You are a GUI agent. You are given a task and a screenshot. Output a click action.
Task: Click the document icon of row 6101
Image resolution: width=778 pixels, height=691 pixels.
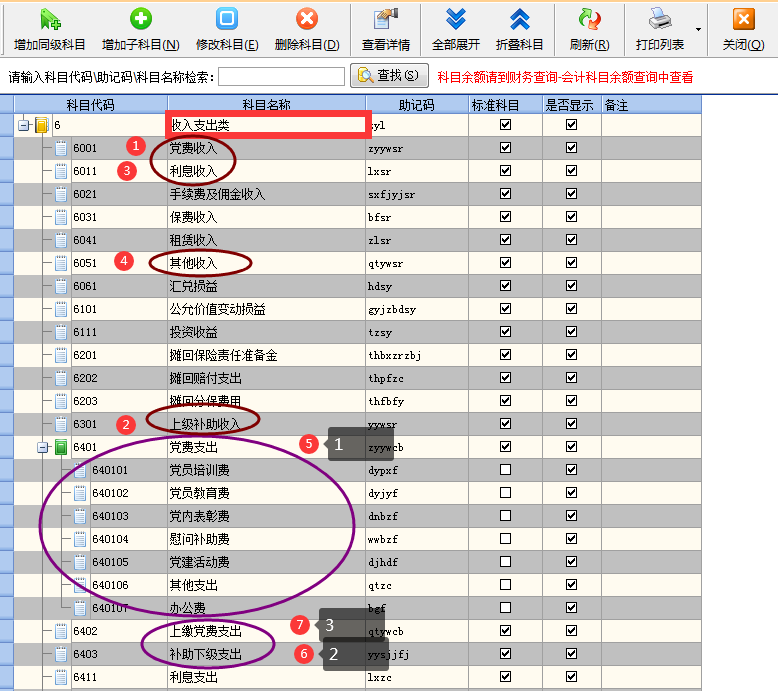click(61, 309)
